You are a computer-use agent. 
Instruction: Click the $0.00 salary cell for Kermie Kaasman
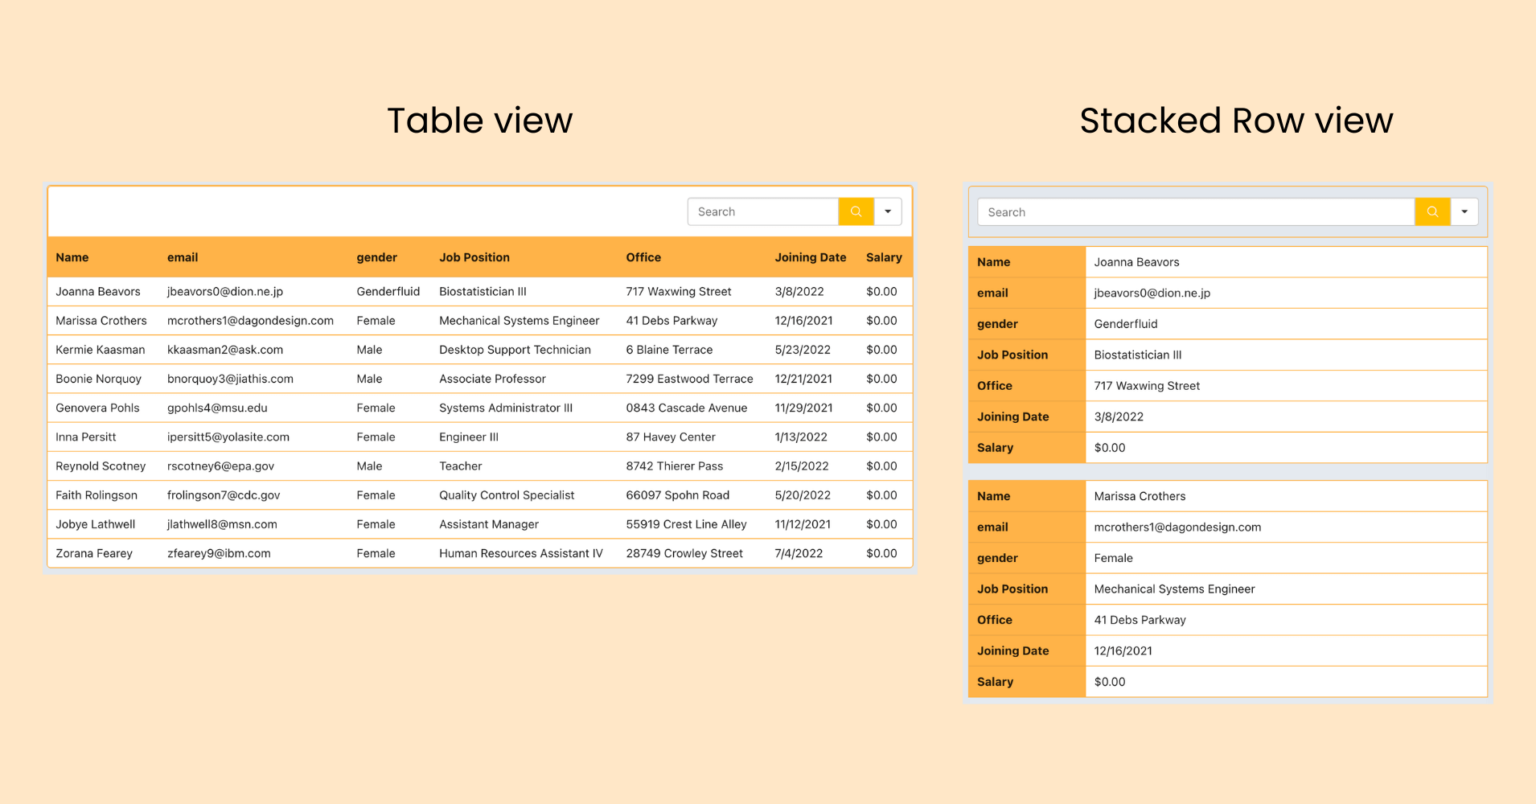pos(884,349)
